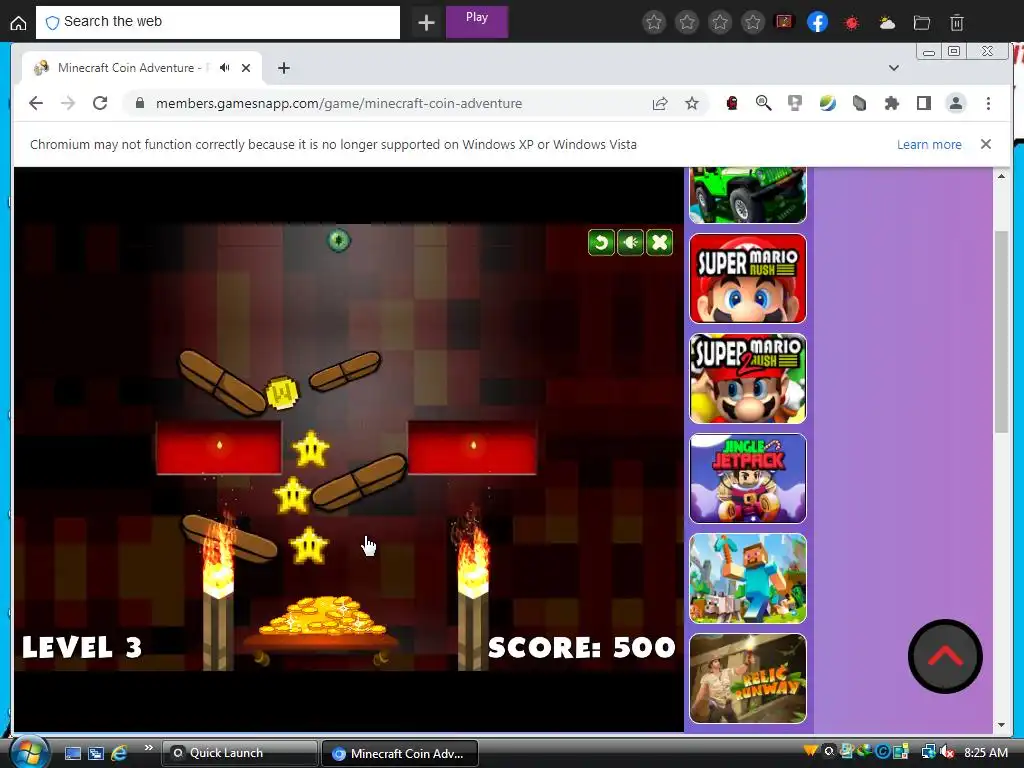Open the Extensions puzzle piece menu
This screenshot has width=1024, height=768.
891,103
